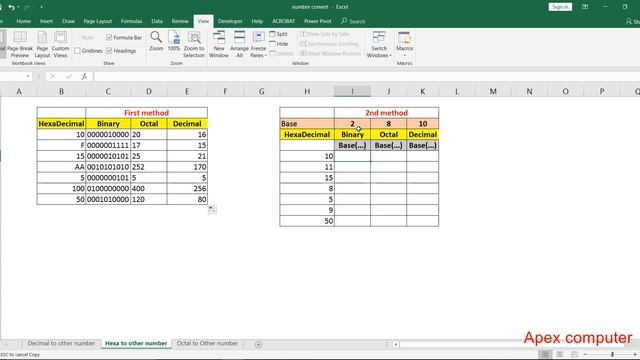Open the ACROBAT ribbon tab
Image resolution: width=640 pixels, height=360 pixels.
coord(283,21)
